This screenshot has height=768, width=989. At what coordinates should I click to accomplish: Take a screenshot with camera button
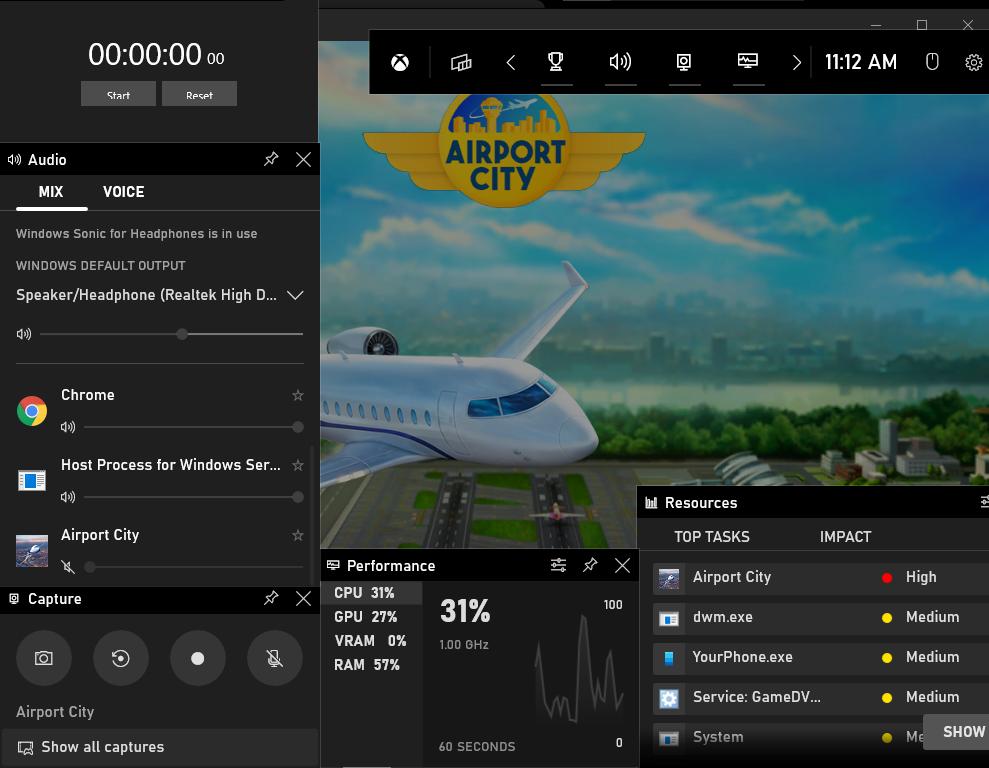coord(44,658)
